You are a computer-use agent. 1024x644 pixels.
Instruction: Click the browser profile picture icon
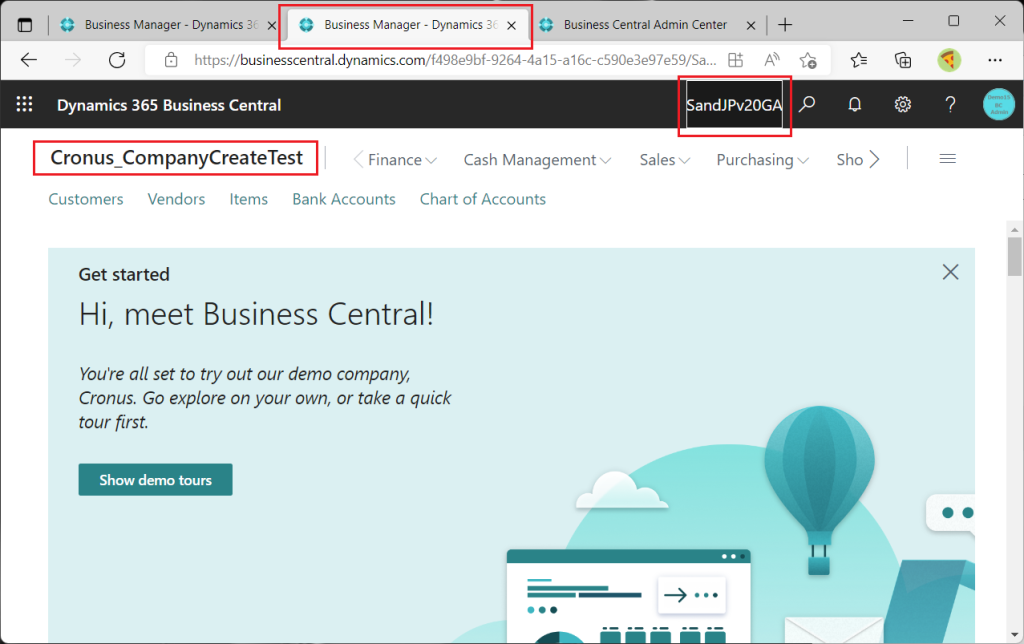coord(949,60)
